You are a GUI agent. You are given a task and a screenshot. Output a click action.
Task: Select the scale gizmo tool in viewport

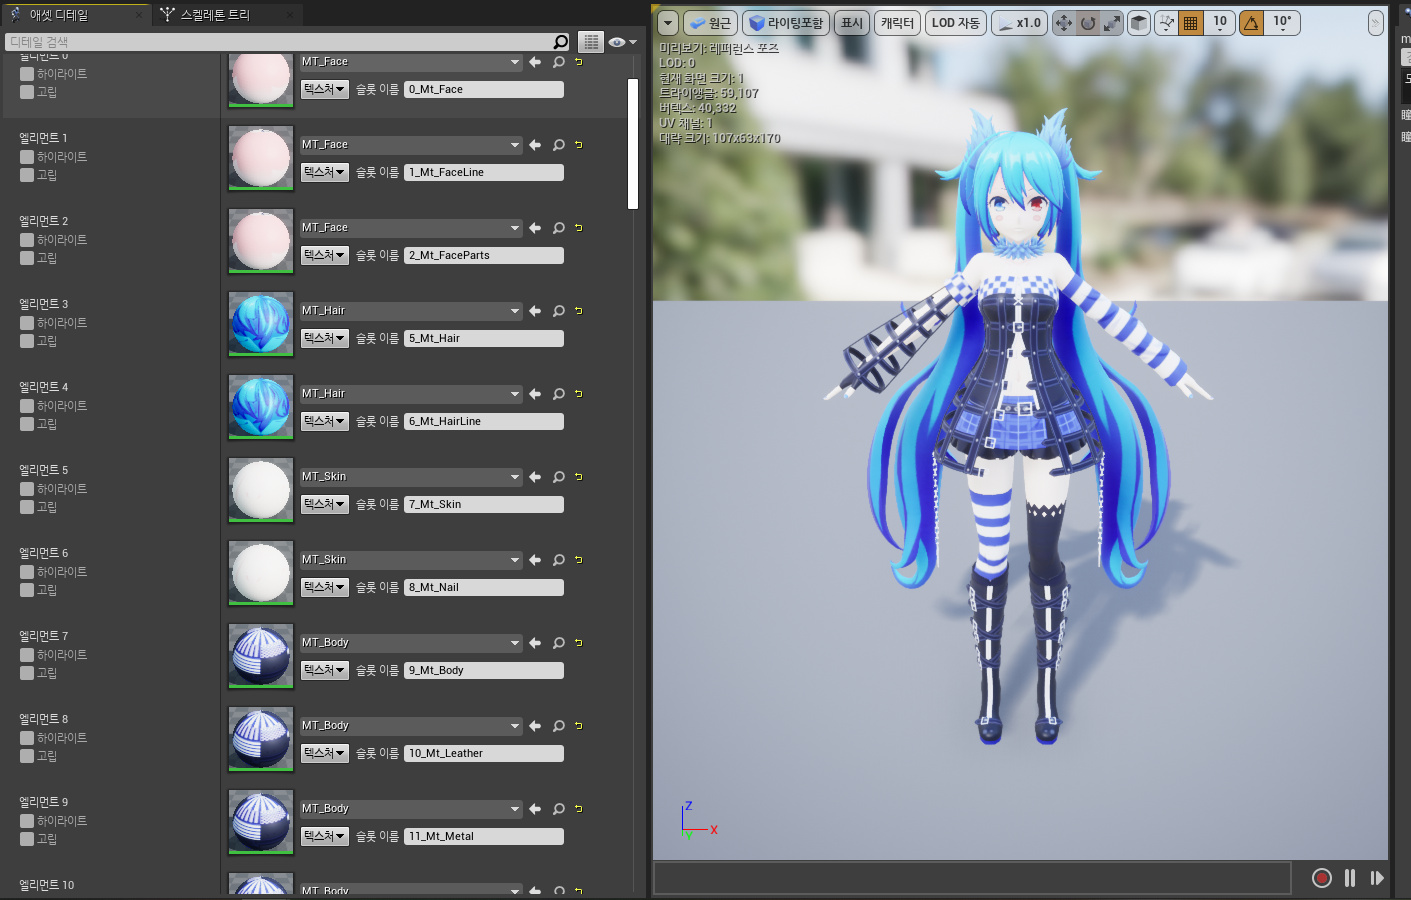1112,23
